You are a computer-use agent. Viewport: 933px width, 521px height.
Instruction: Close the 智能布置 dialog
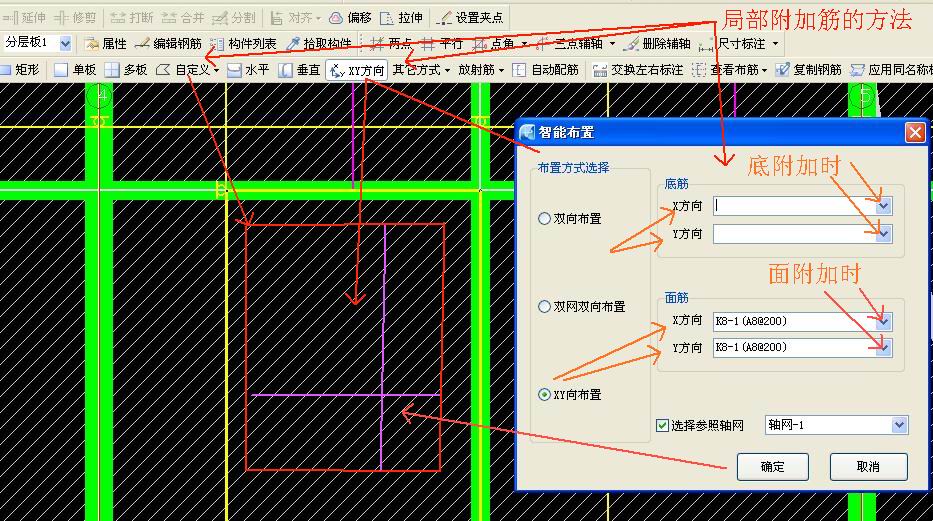(915, 132)
